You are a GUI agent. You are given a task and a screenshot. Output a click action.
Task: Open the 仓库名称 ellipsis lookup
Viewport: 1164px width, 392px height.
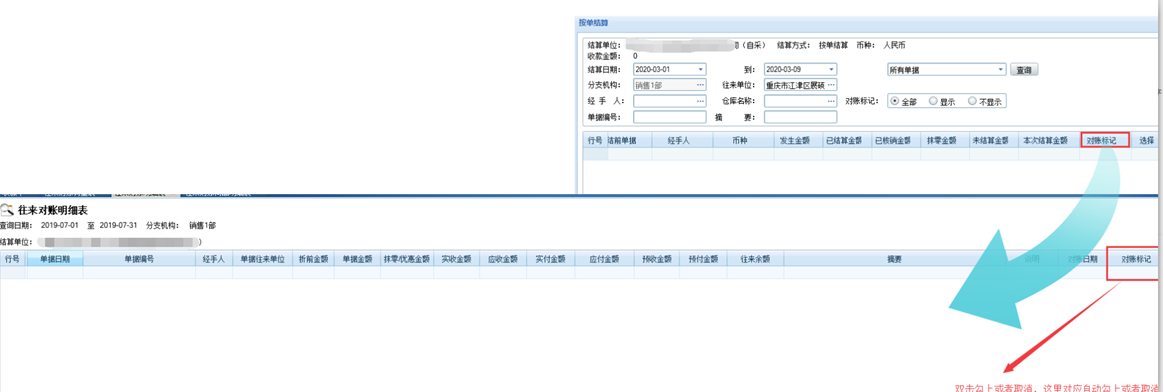[x=831, y=100]
